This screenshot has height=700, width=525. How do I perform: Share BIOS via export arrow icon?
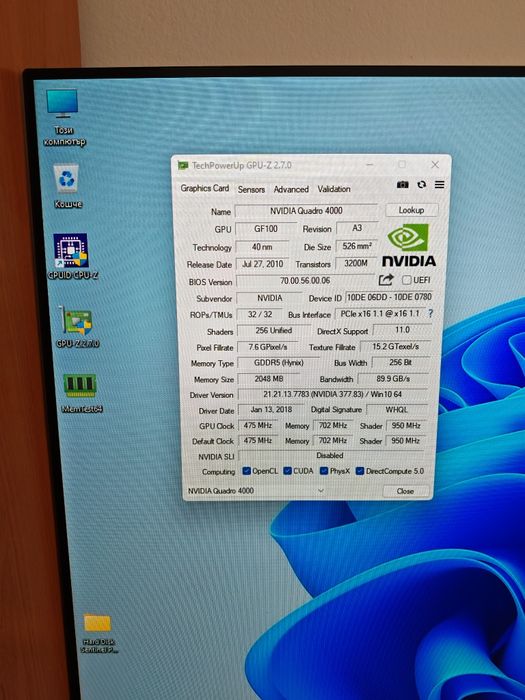click(386, 280)
